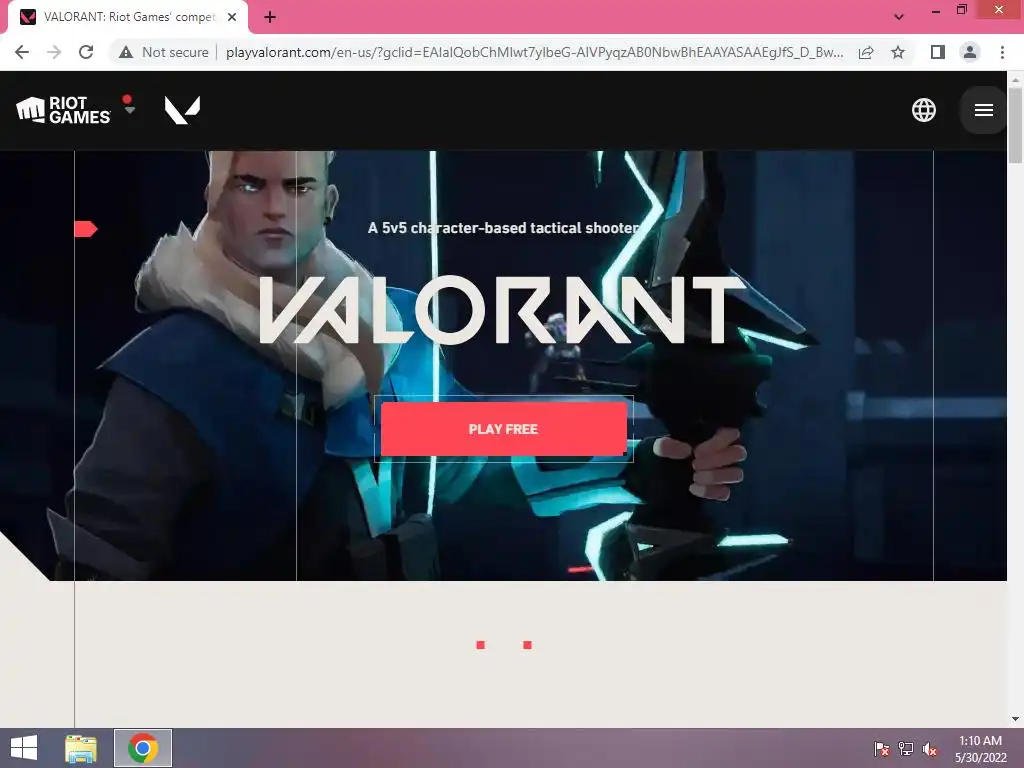This screenshot has width=1024, height=768.
Task: Launch File Explorer from the taskbar
Action: pos(81,748)
